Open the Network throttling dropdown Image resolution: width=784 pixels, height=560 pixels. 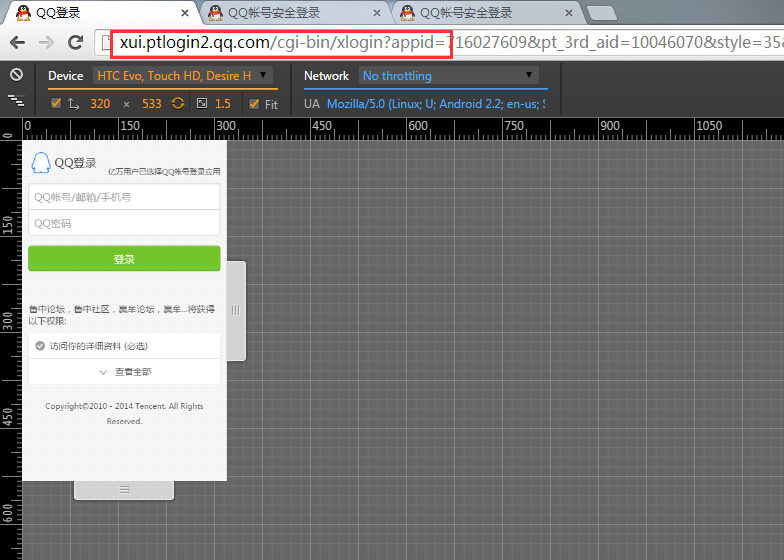click(x=449, y=76)
